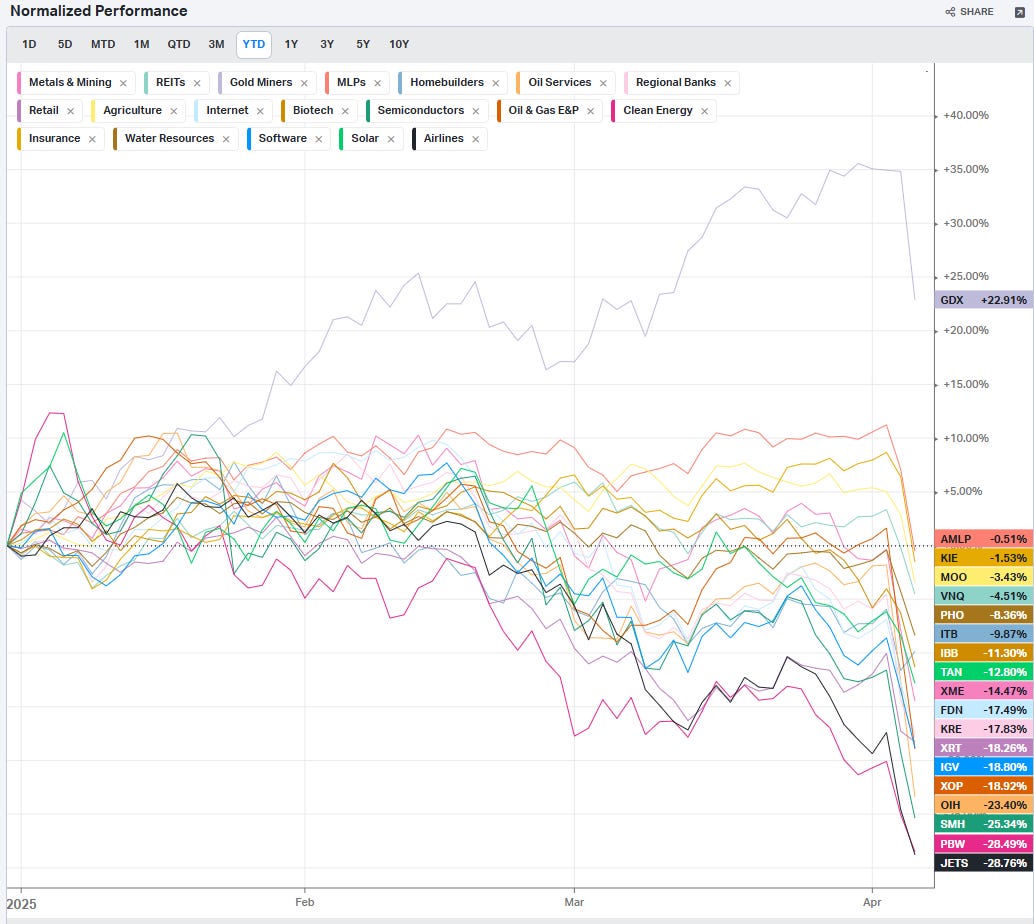
Task: Toggle Water Resources legend label
Action: pyautogui.click(x=169, y=138)
